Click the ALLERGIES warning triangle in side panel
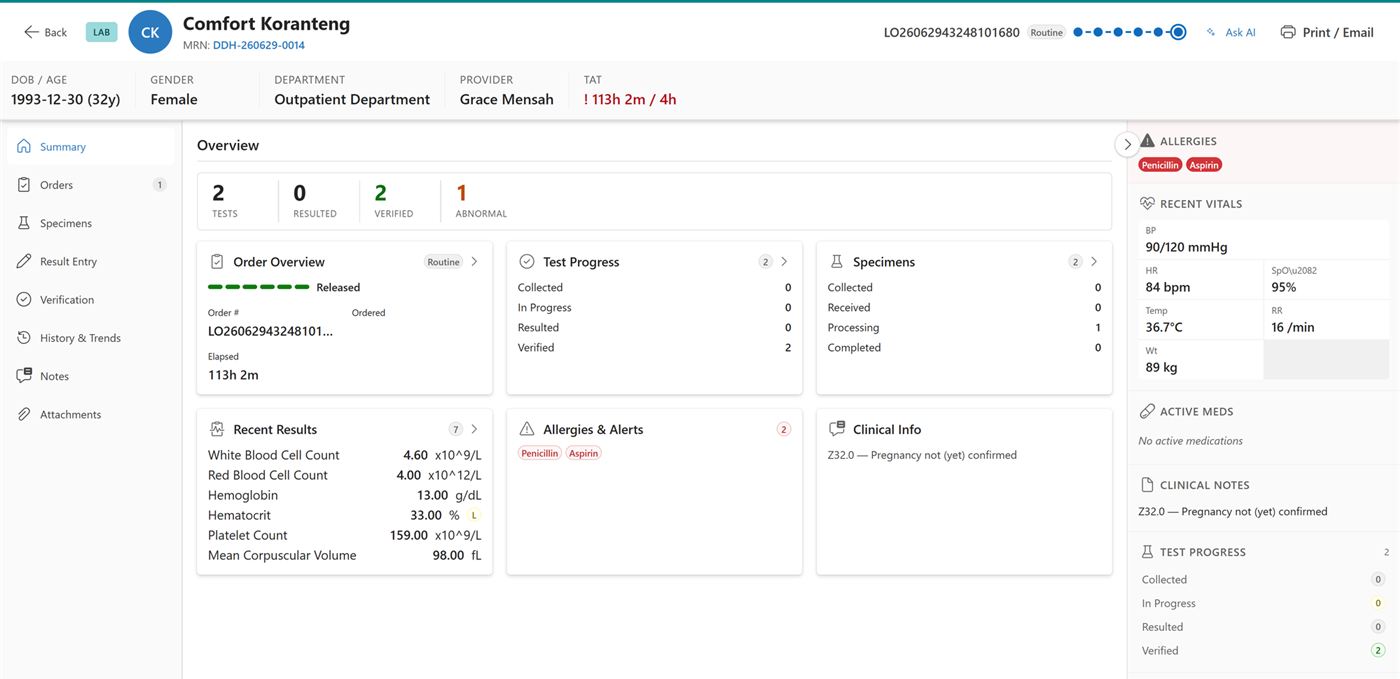 [1147, 141]
